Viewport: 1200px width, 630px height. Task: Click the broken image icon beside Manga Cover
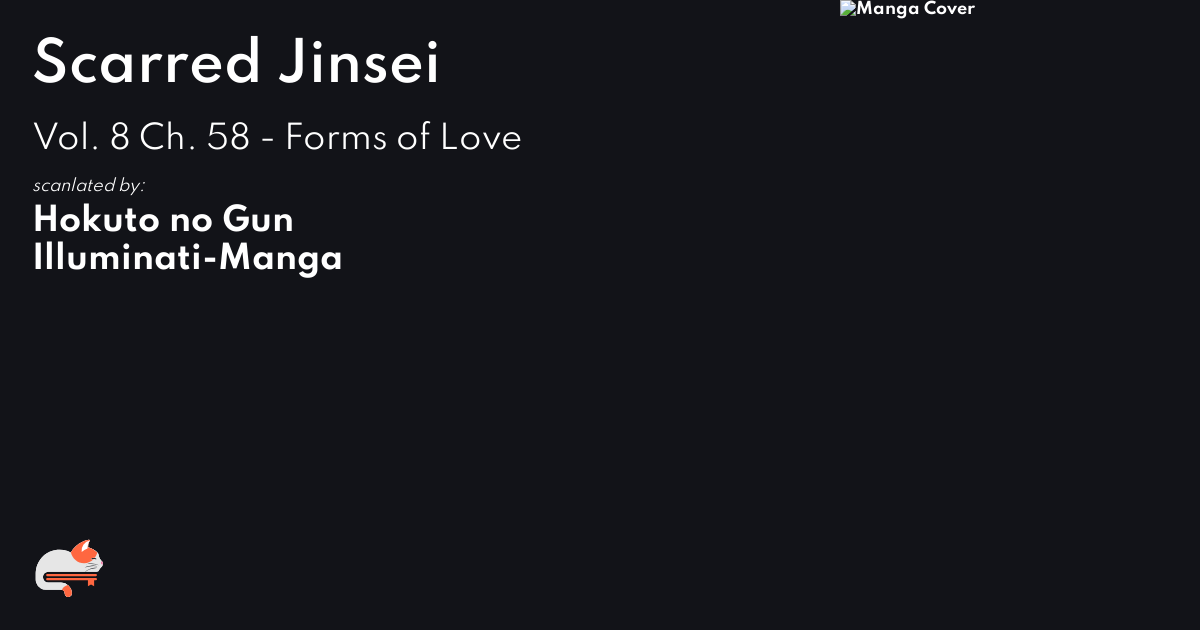(x=847, y=9)
